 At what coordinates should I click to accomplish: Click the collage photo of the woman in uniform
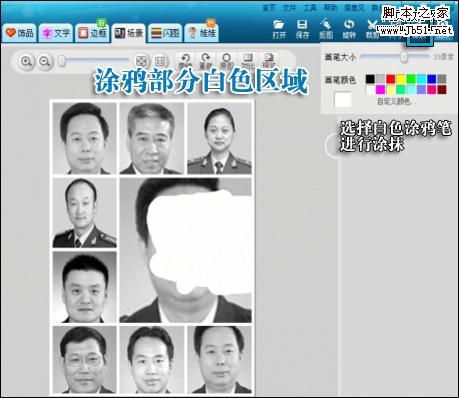[219, 138]
